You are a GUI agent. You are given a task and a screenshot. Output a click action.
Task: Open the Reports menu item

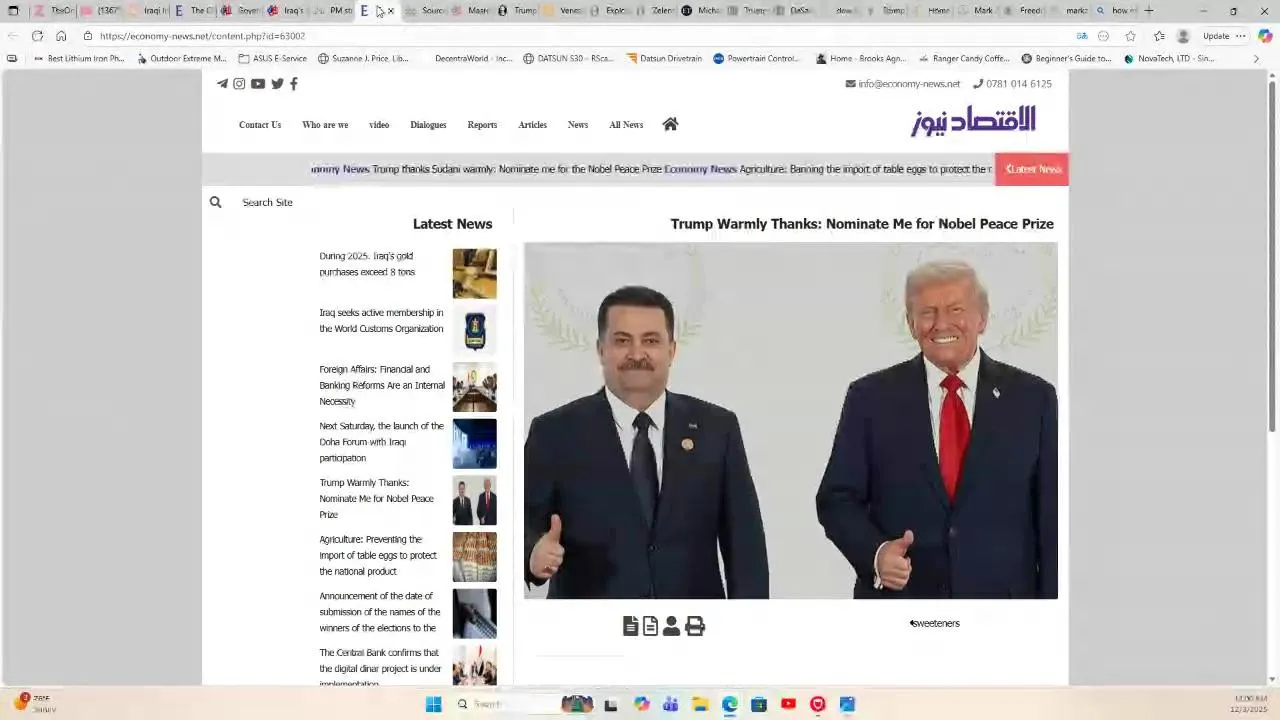pos(482,125)
